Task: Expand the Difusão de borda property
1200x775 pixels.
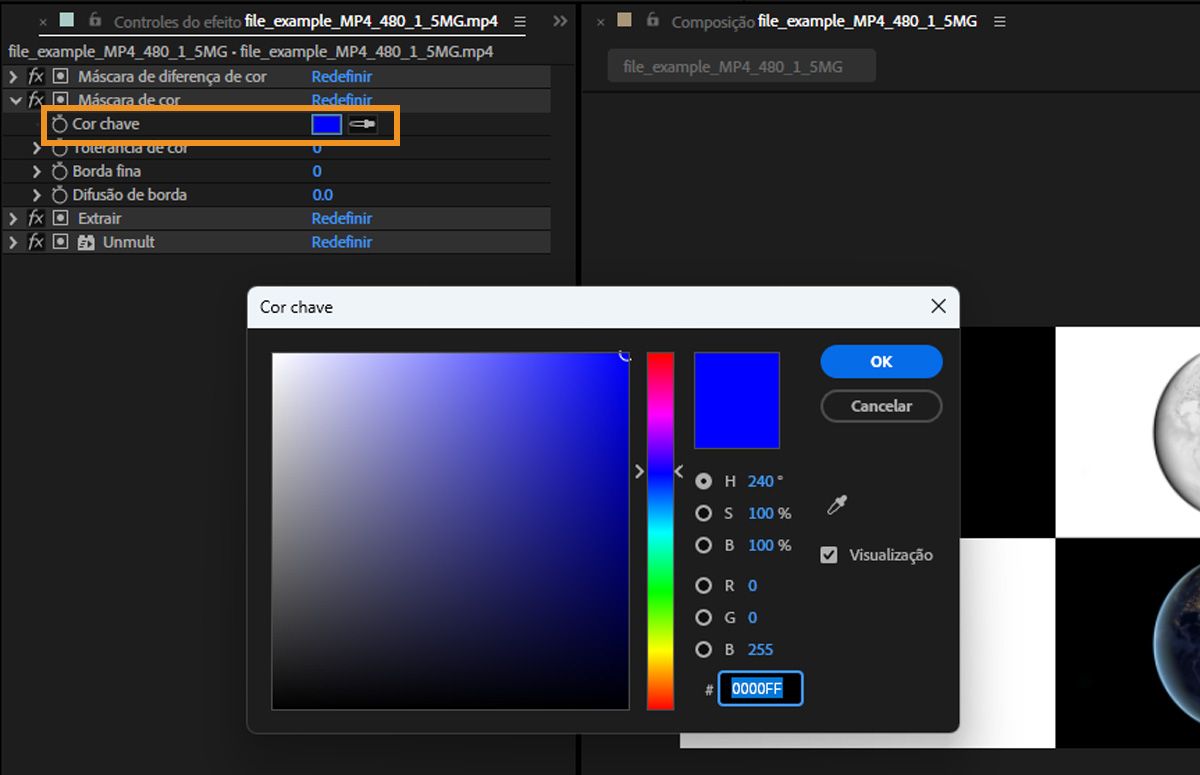Action: [x=37, y=195]
